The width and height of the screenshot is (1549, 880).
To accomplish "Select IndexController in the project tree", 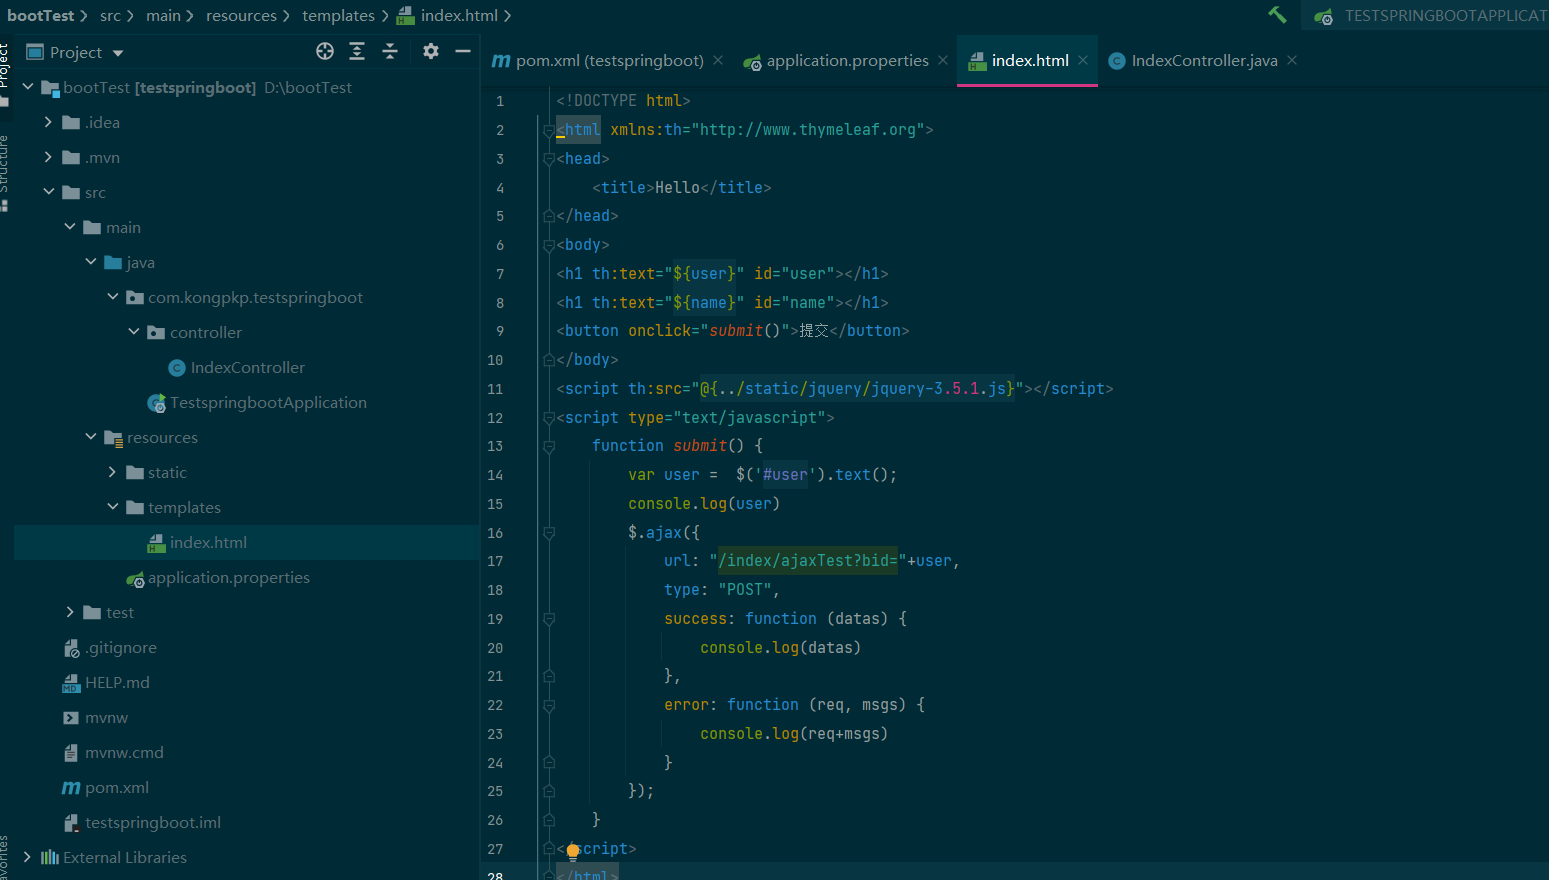I will pyautogui.click(x=247, y=368).
